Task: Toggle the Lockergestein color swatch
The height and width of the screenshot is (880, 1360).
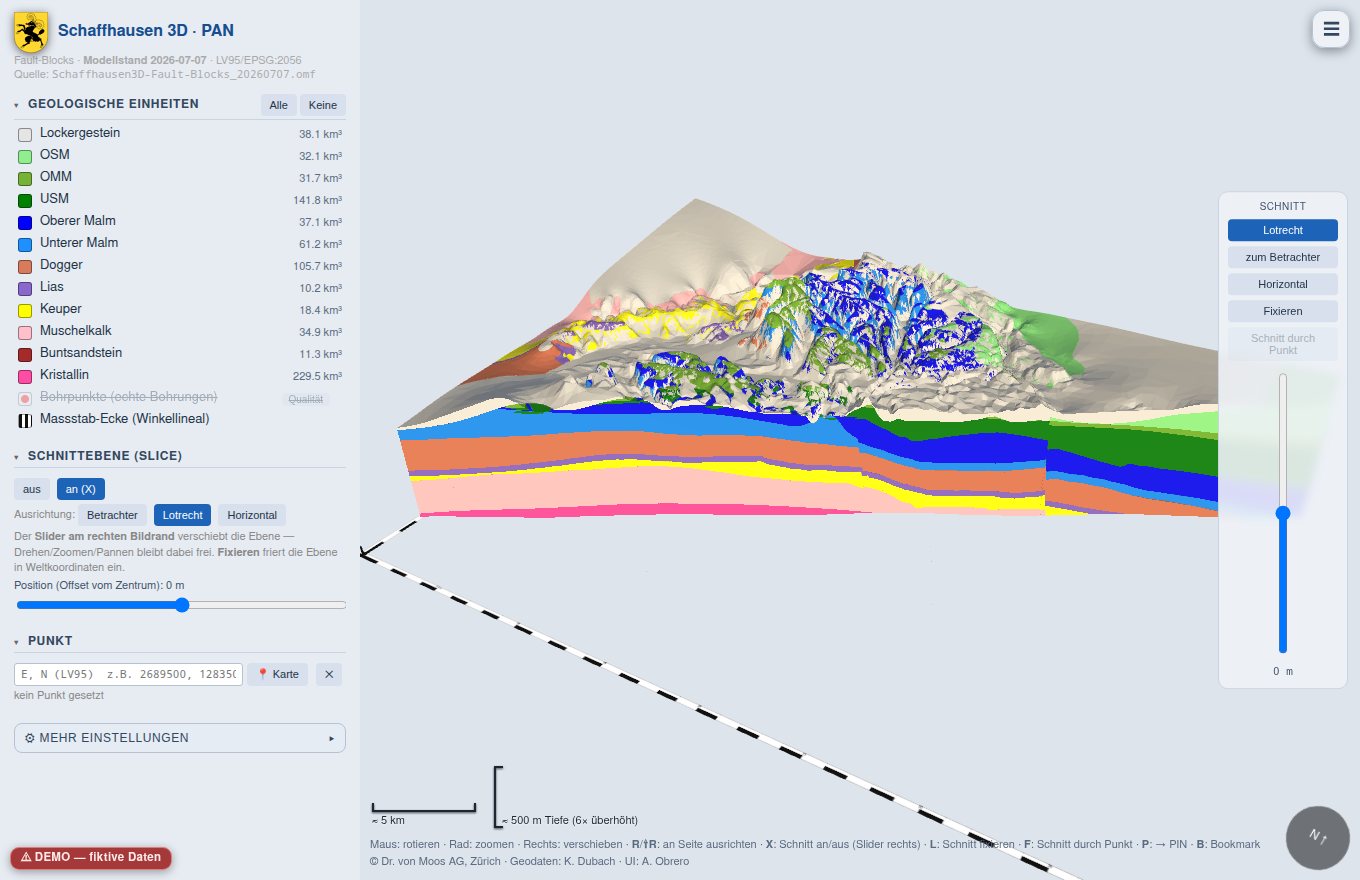Action: [x=25, y=134]
